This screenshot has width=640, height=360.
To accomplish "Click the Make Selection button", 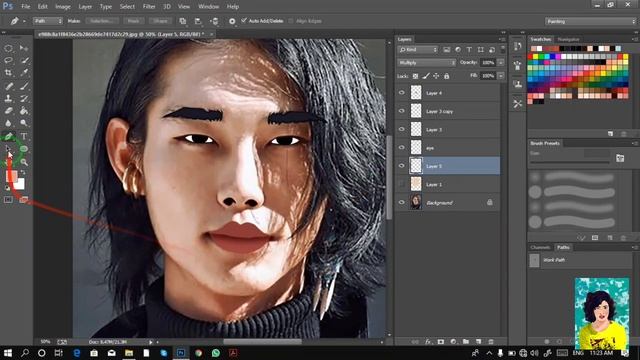I will (x=102, y=21).
